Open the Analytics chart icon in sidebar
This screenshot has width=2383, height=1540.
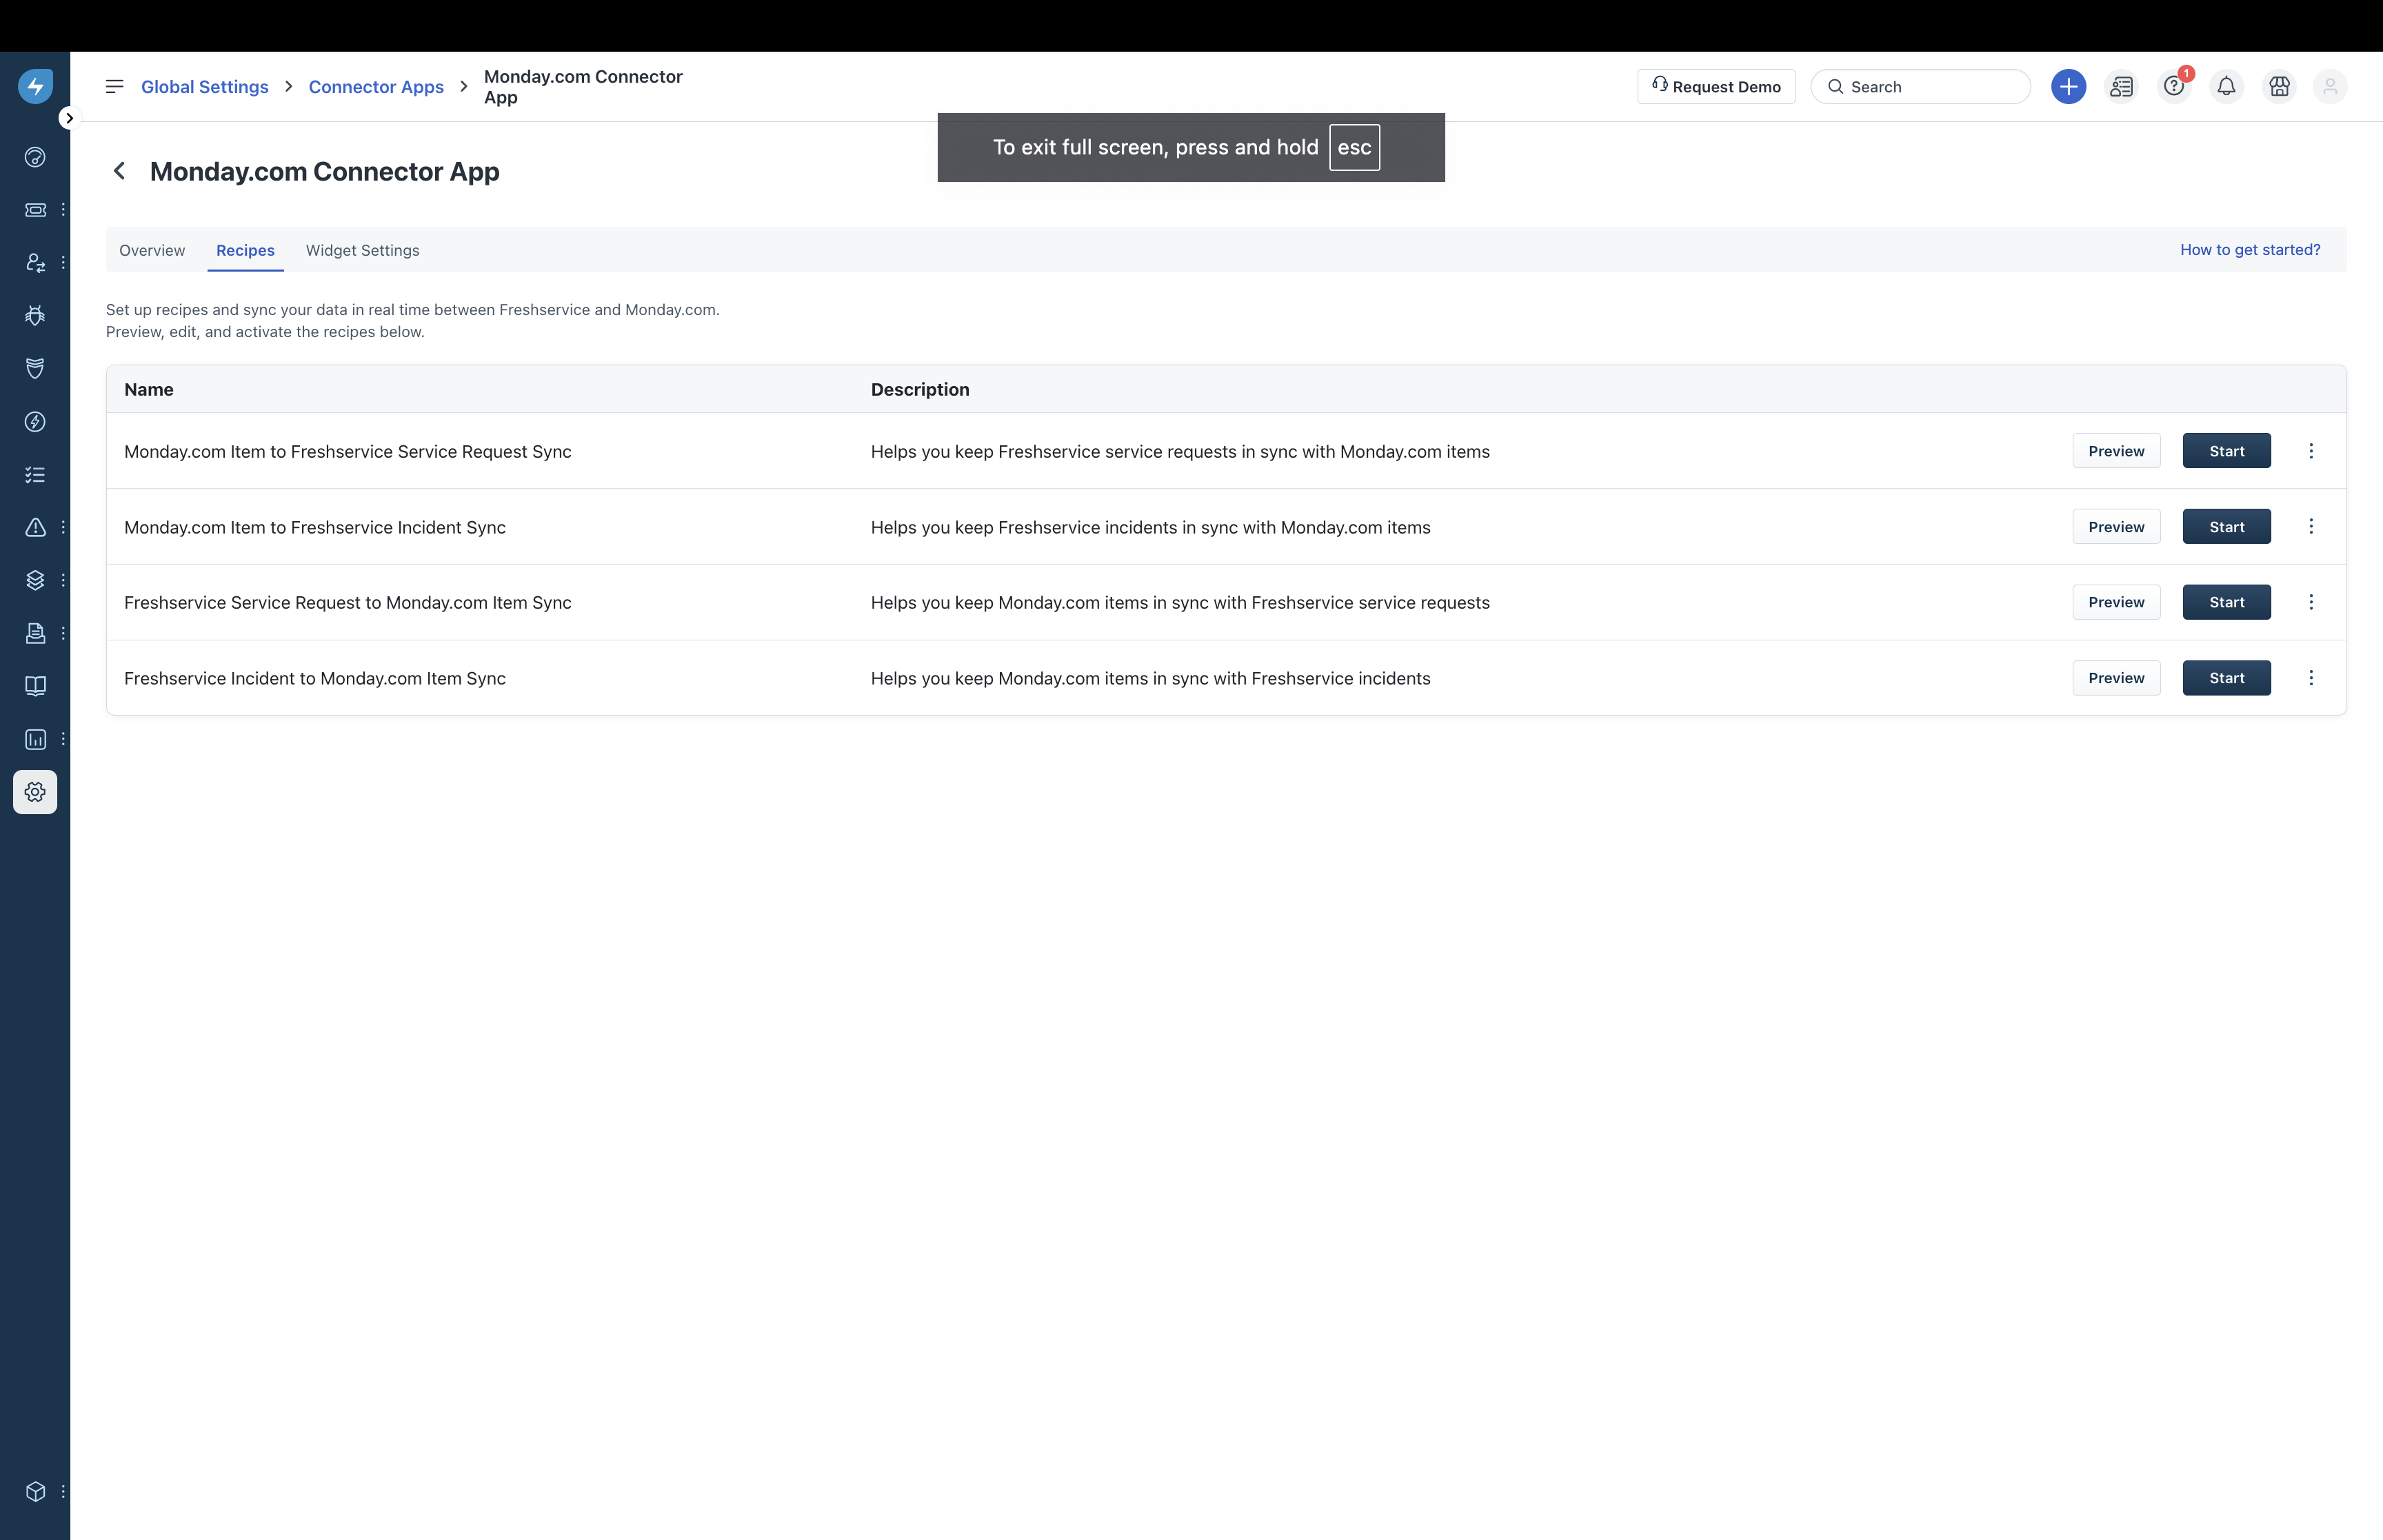pos(35,739)
